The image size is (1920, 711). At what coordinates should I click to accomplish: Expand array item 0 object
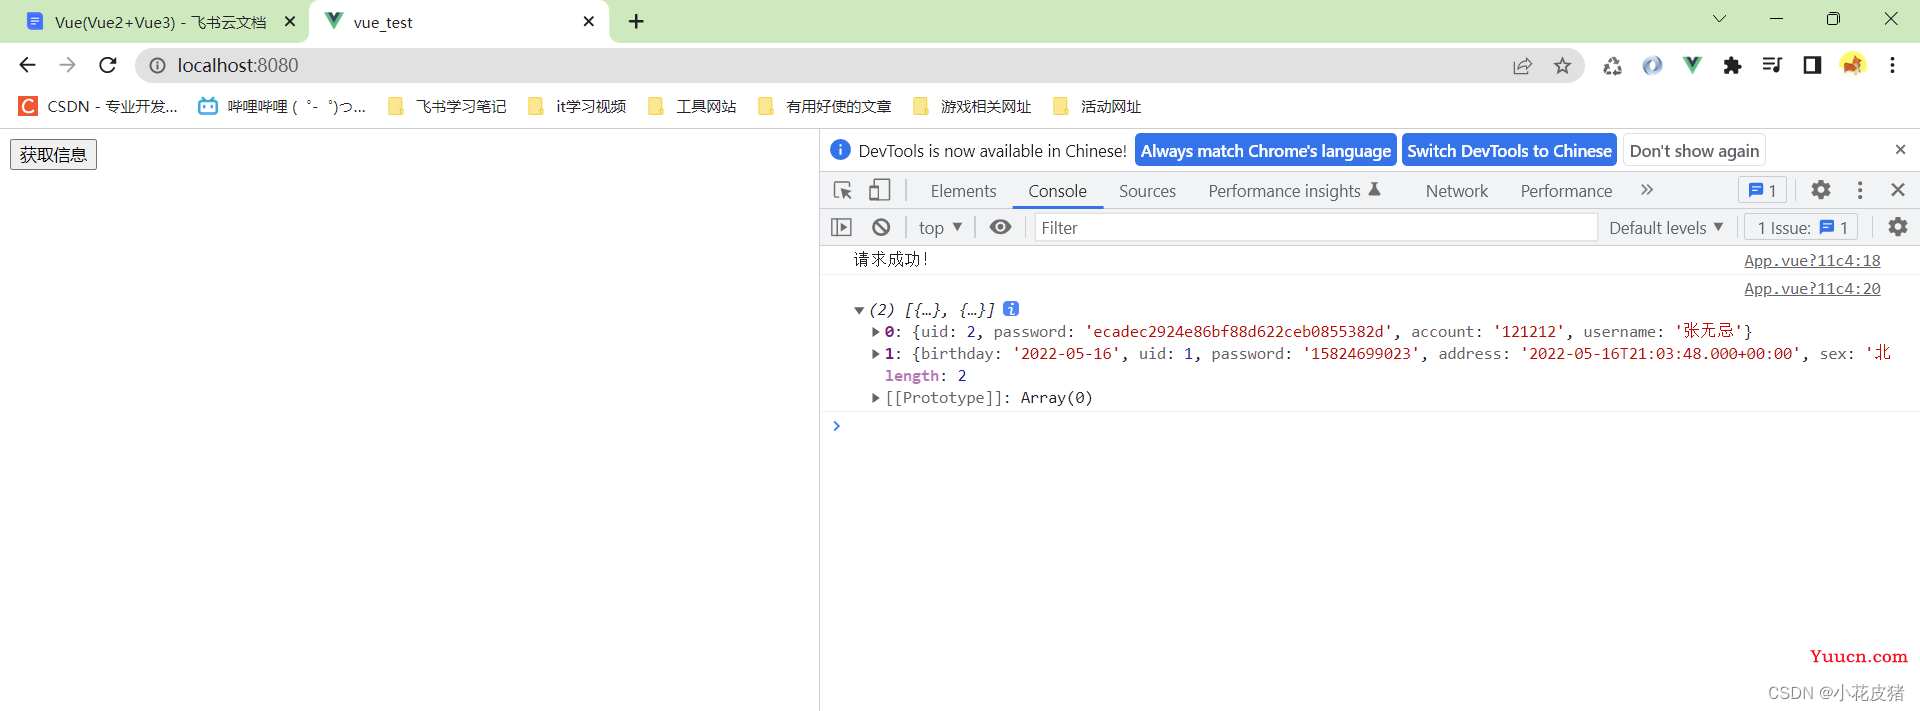click(x=876, y=332)
